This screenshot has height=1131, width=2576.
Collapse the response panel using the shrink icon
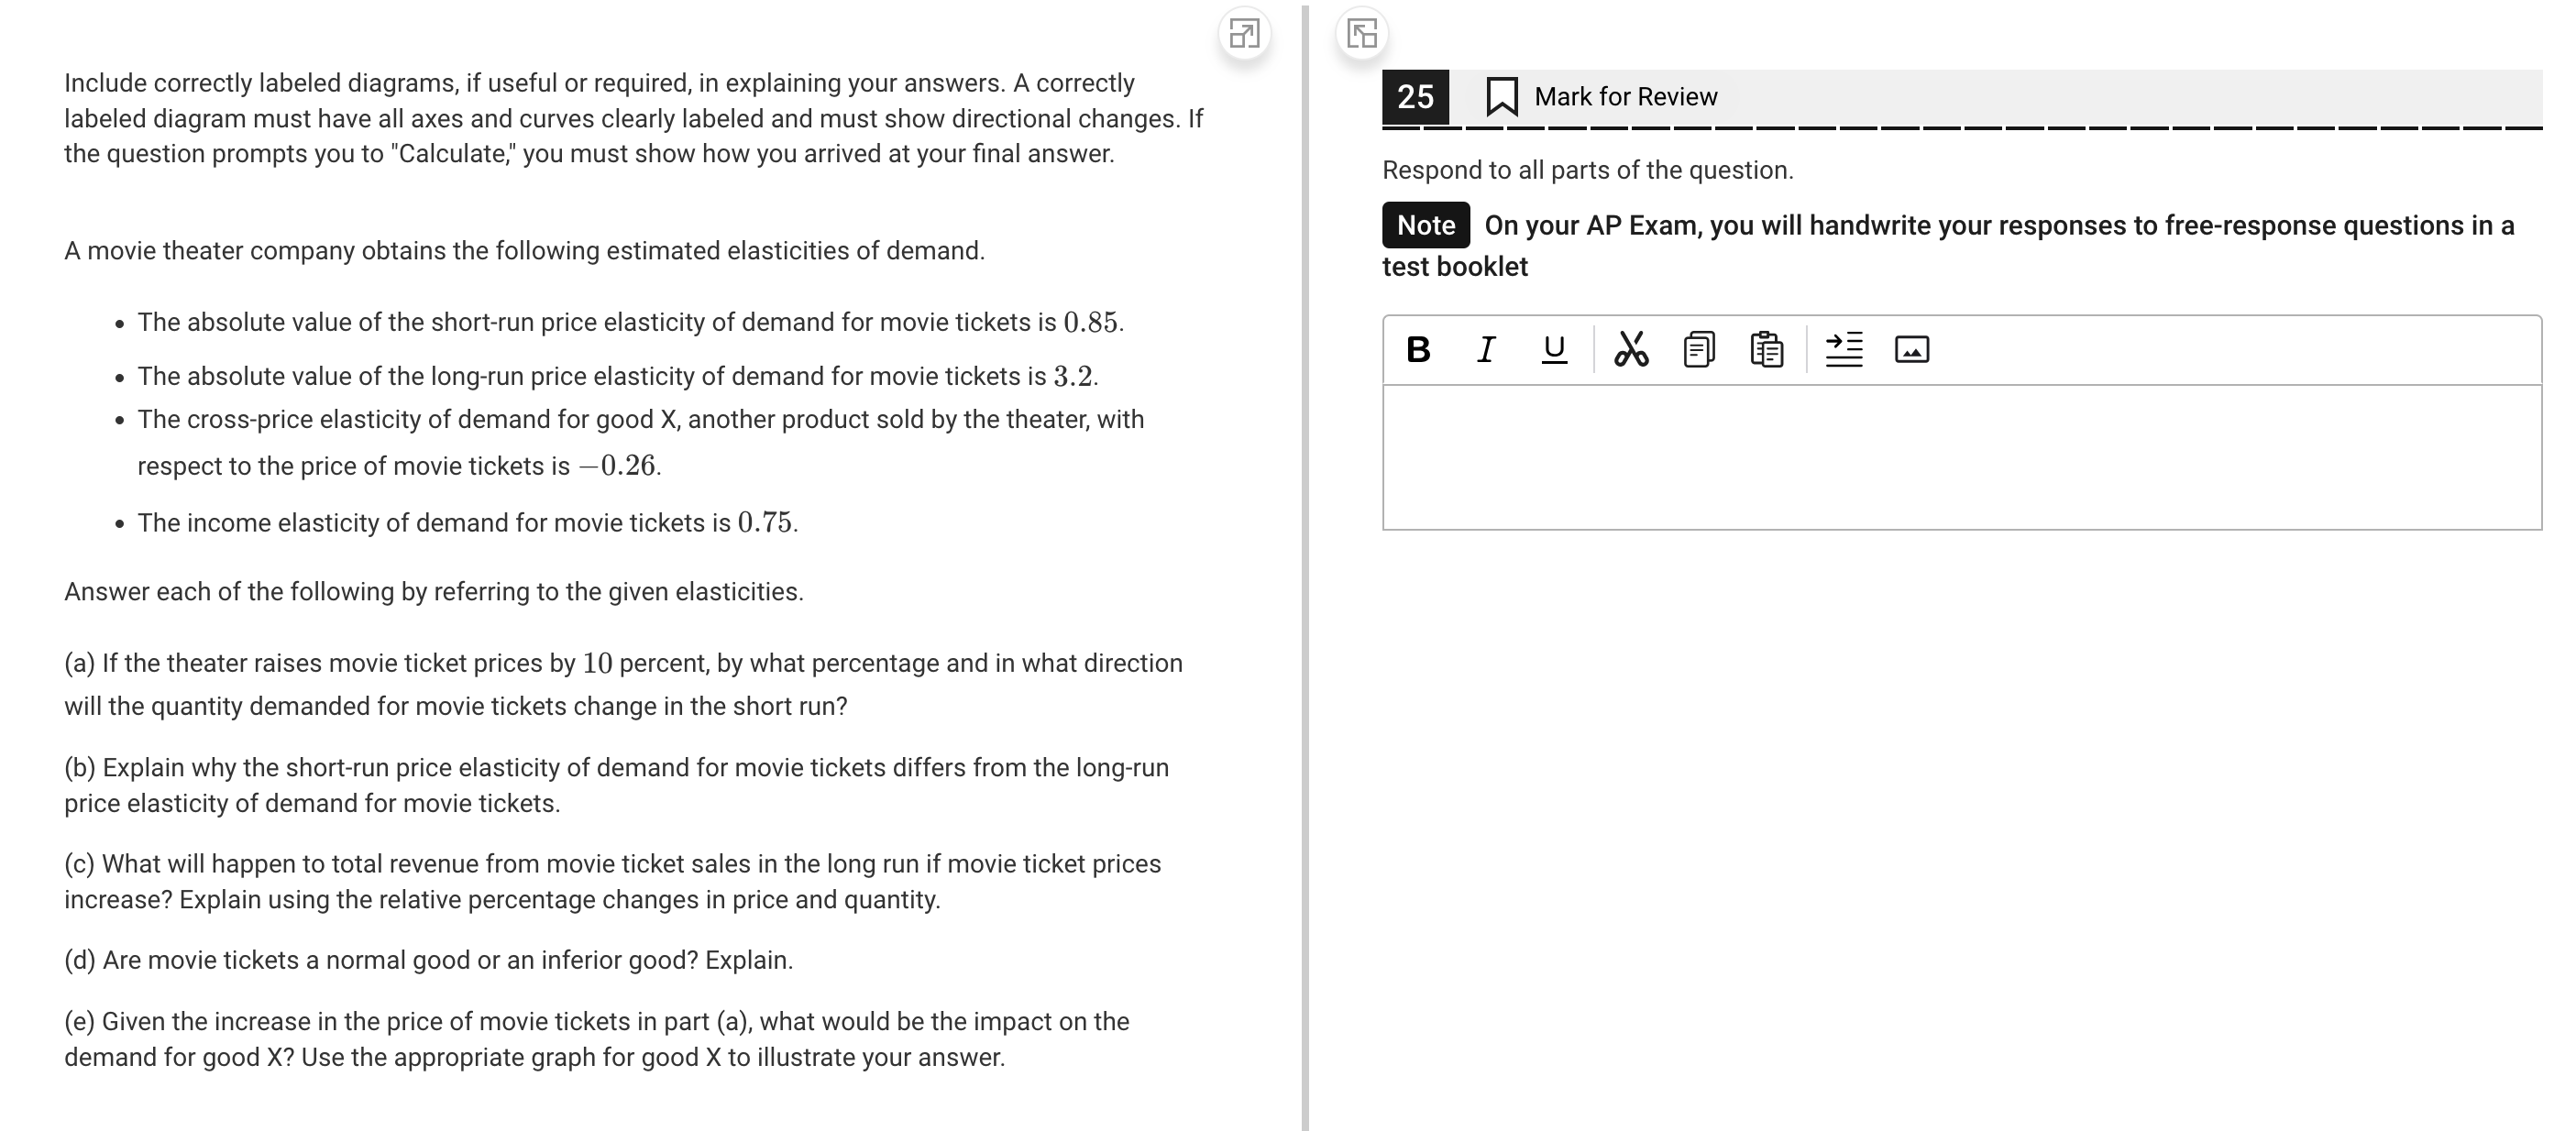[1362, 34]
